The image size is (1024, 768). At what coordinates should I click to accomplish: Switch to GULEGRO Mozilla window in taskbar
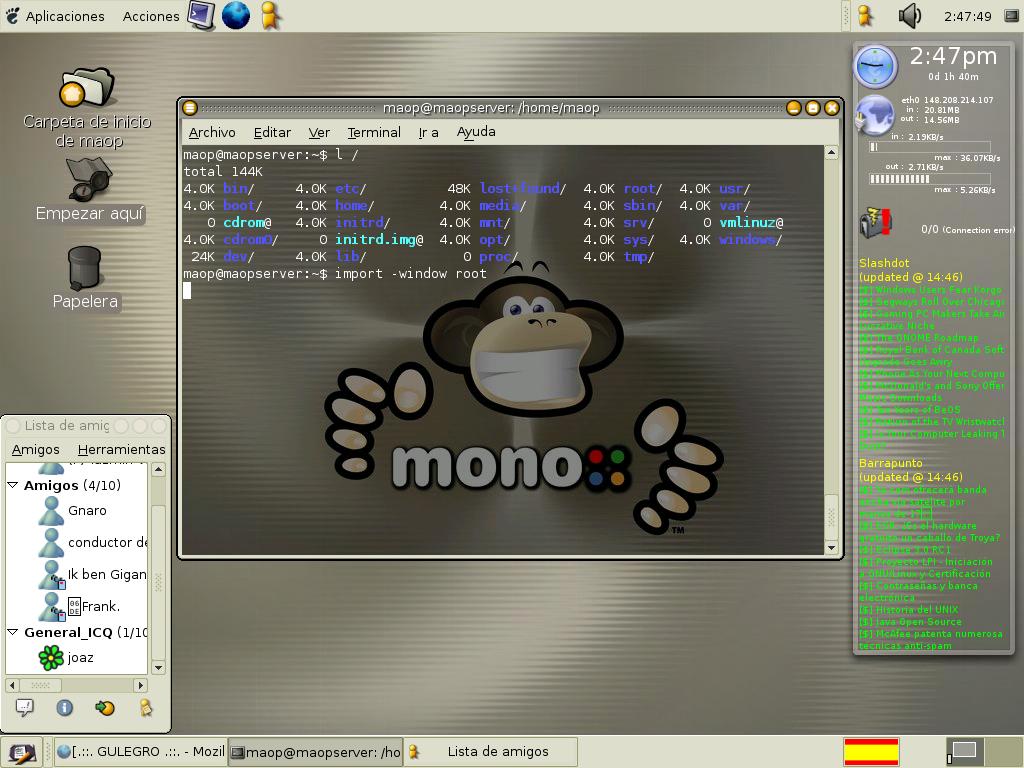tap(141, 752)
